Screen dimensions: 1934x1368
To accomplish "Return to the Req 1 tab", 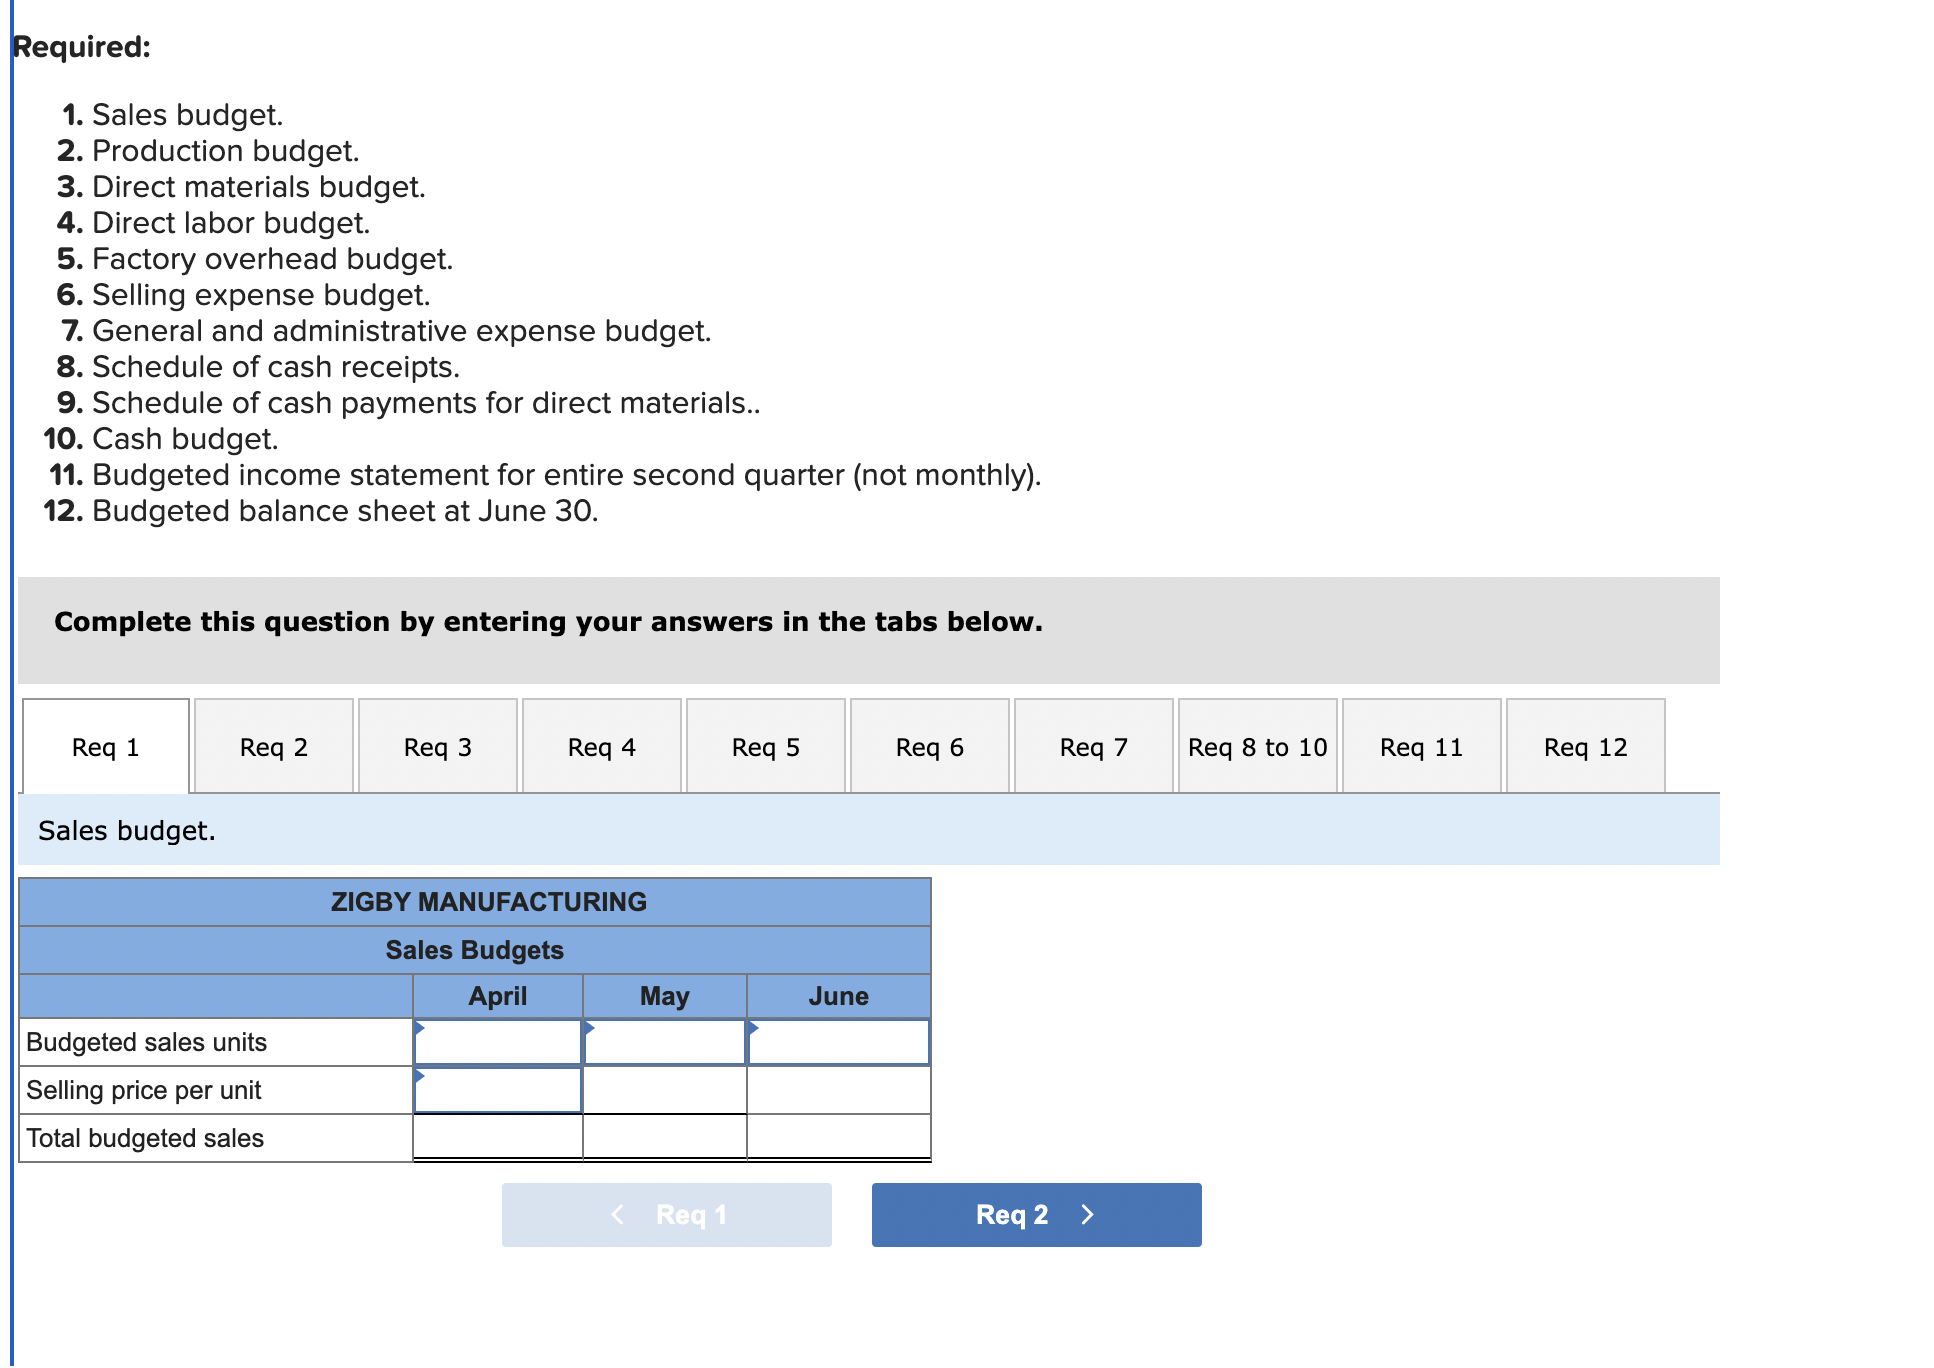I will point(106,746).
